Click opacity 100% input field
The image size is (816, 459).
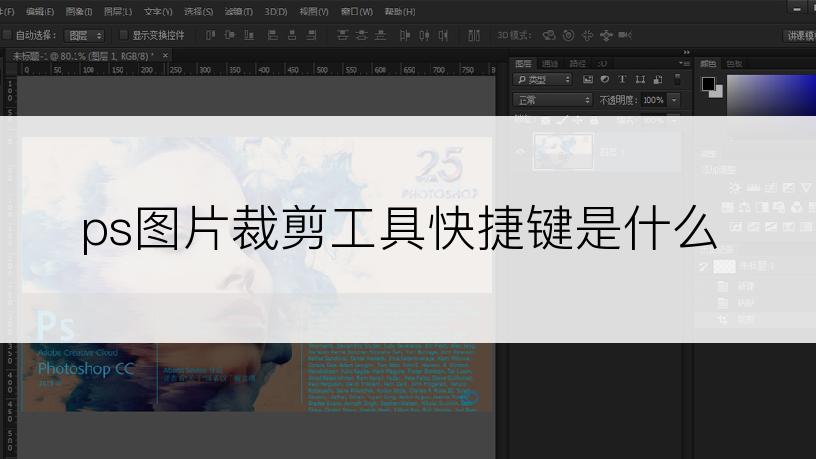(654, 100)
